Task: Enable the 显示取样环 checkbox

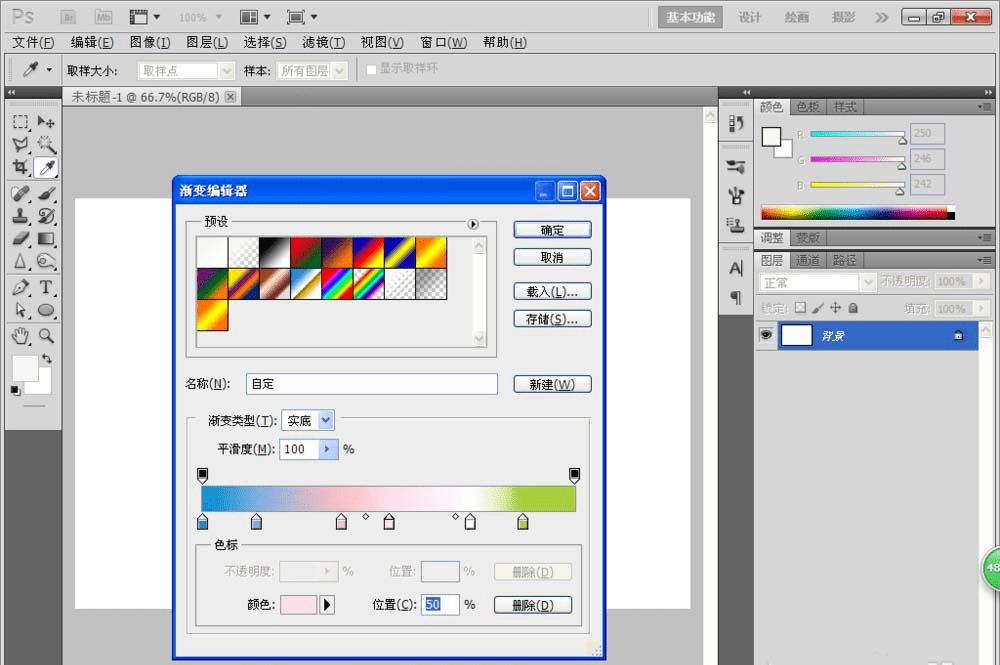Action: point(372,69)
